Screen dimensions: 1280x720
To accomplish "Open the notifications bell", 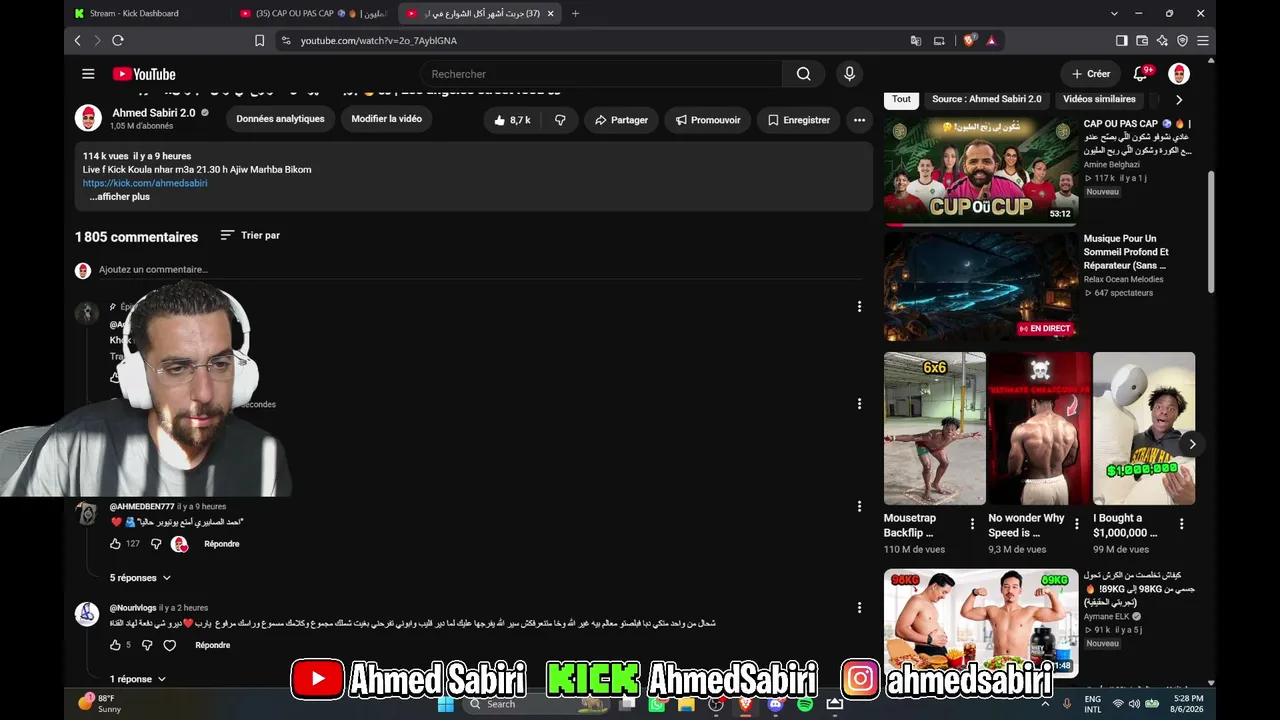I will click(x=1140, y=74).
